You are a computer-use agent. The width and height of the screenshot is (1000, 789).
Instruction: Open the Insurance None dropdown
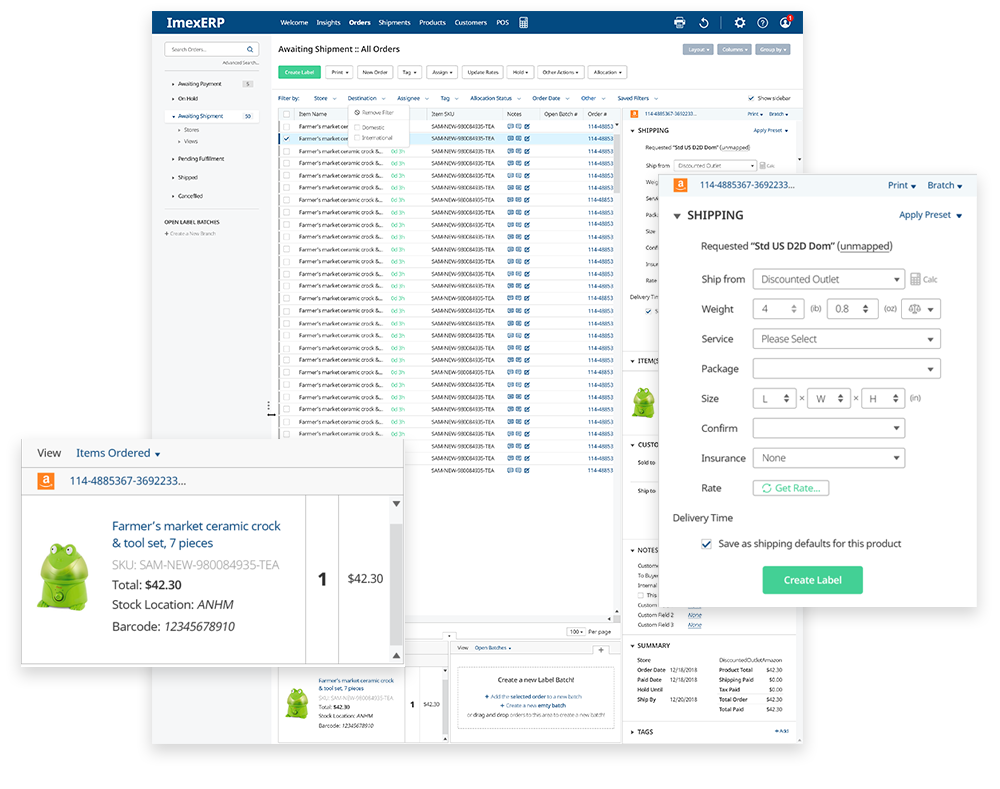tap(828, 458)
